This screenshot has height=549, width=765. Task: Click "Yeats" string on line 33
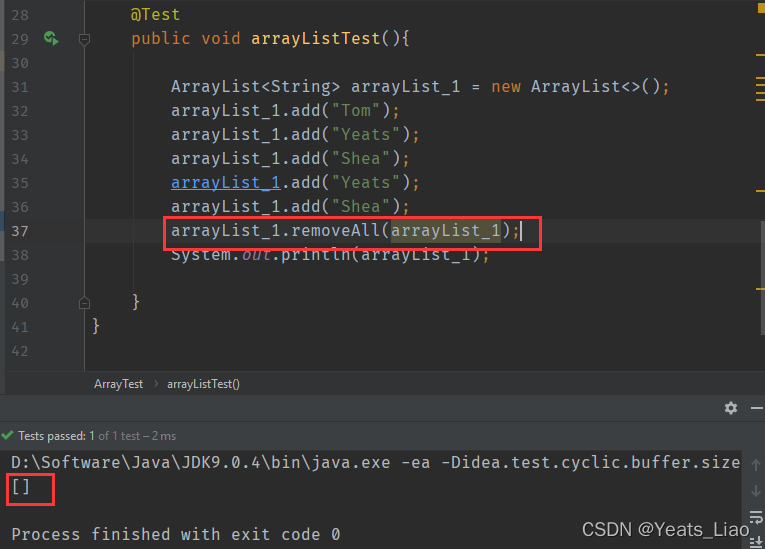pos(365,134)
